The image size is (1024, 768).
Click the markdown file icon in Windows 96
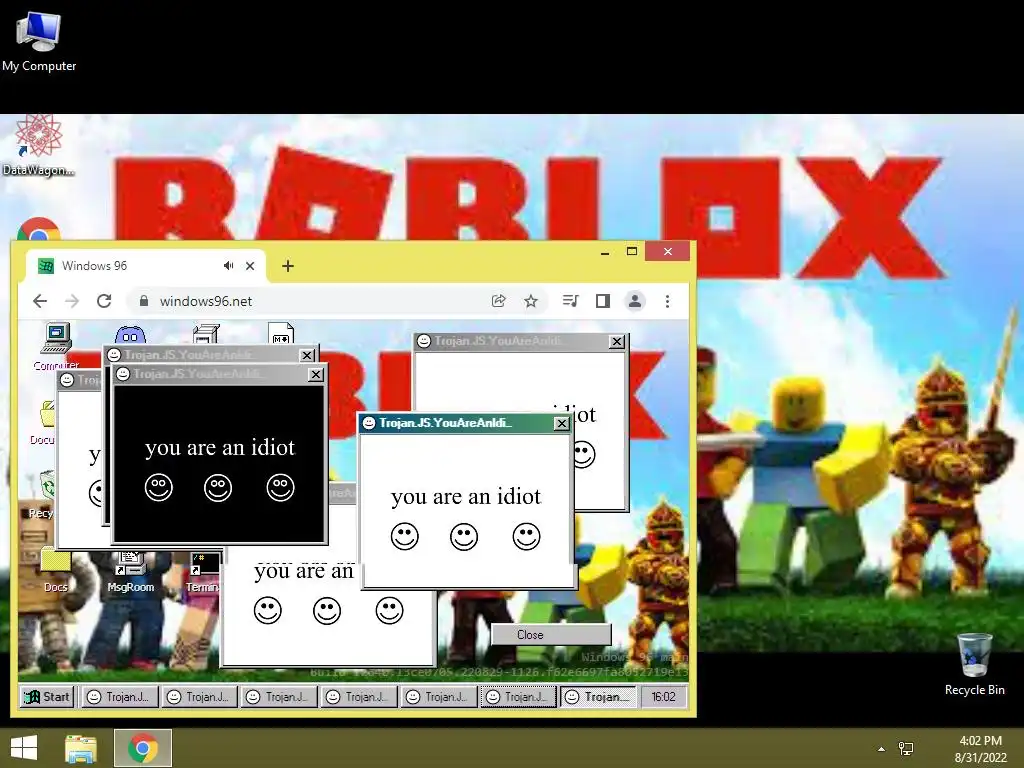point(281,333)
